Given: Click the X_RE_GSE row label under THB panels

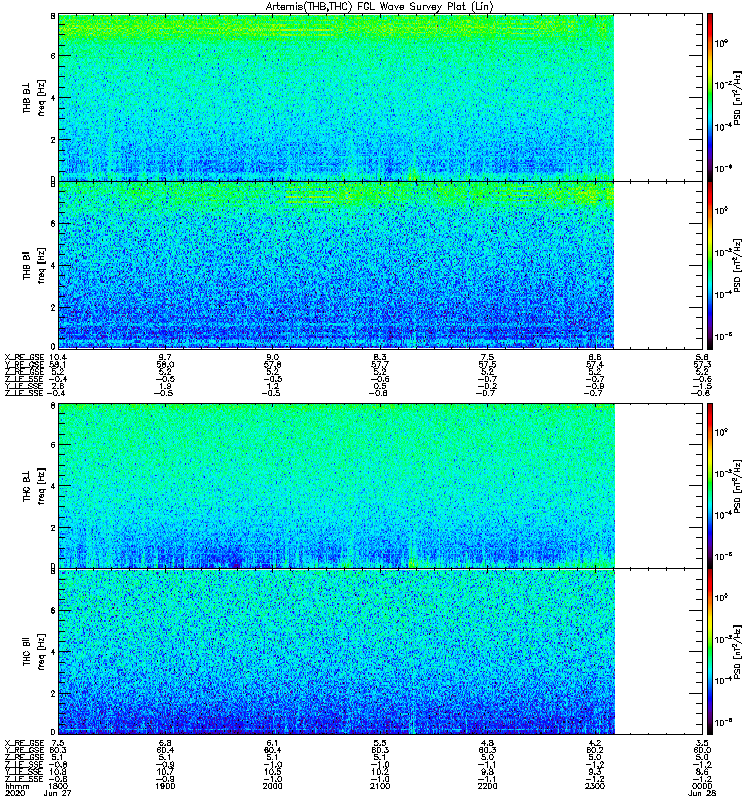Looking at the screenshot, I should tap(24, 357).
